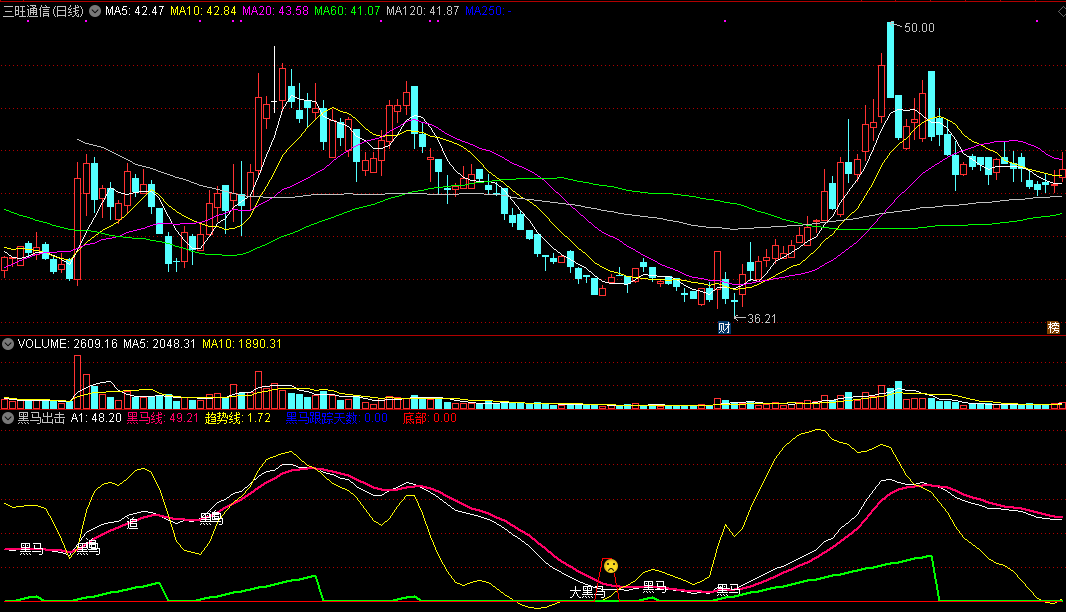1066x612 pixels.
Task: Select the VOLUME: 2609.16 label
Action: pyautogui.click(x=67, y=344)
